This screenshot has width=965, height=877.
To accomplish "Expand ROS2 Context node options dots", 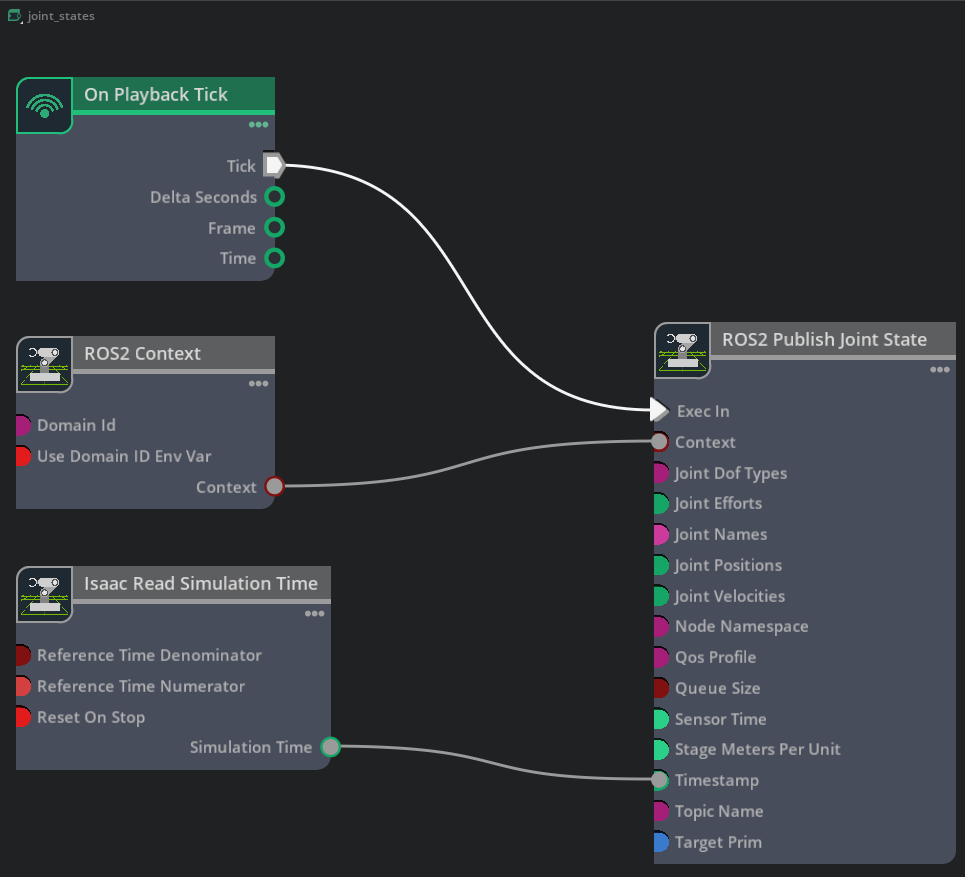I will [x=258, y=383].
